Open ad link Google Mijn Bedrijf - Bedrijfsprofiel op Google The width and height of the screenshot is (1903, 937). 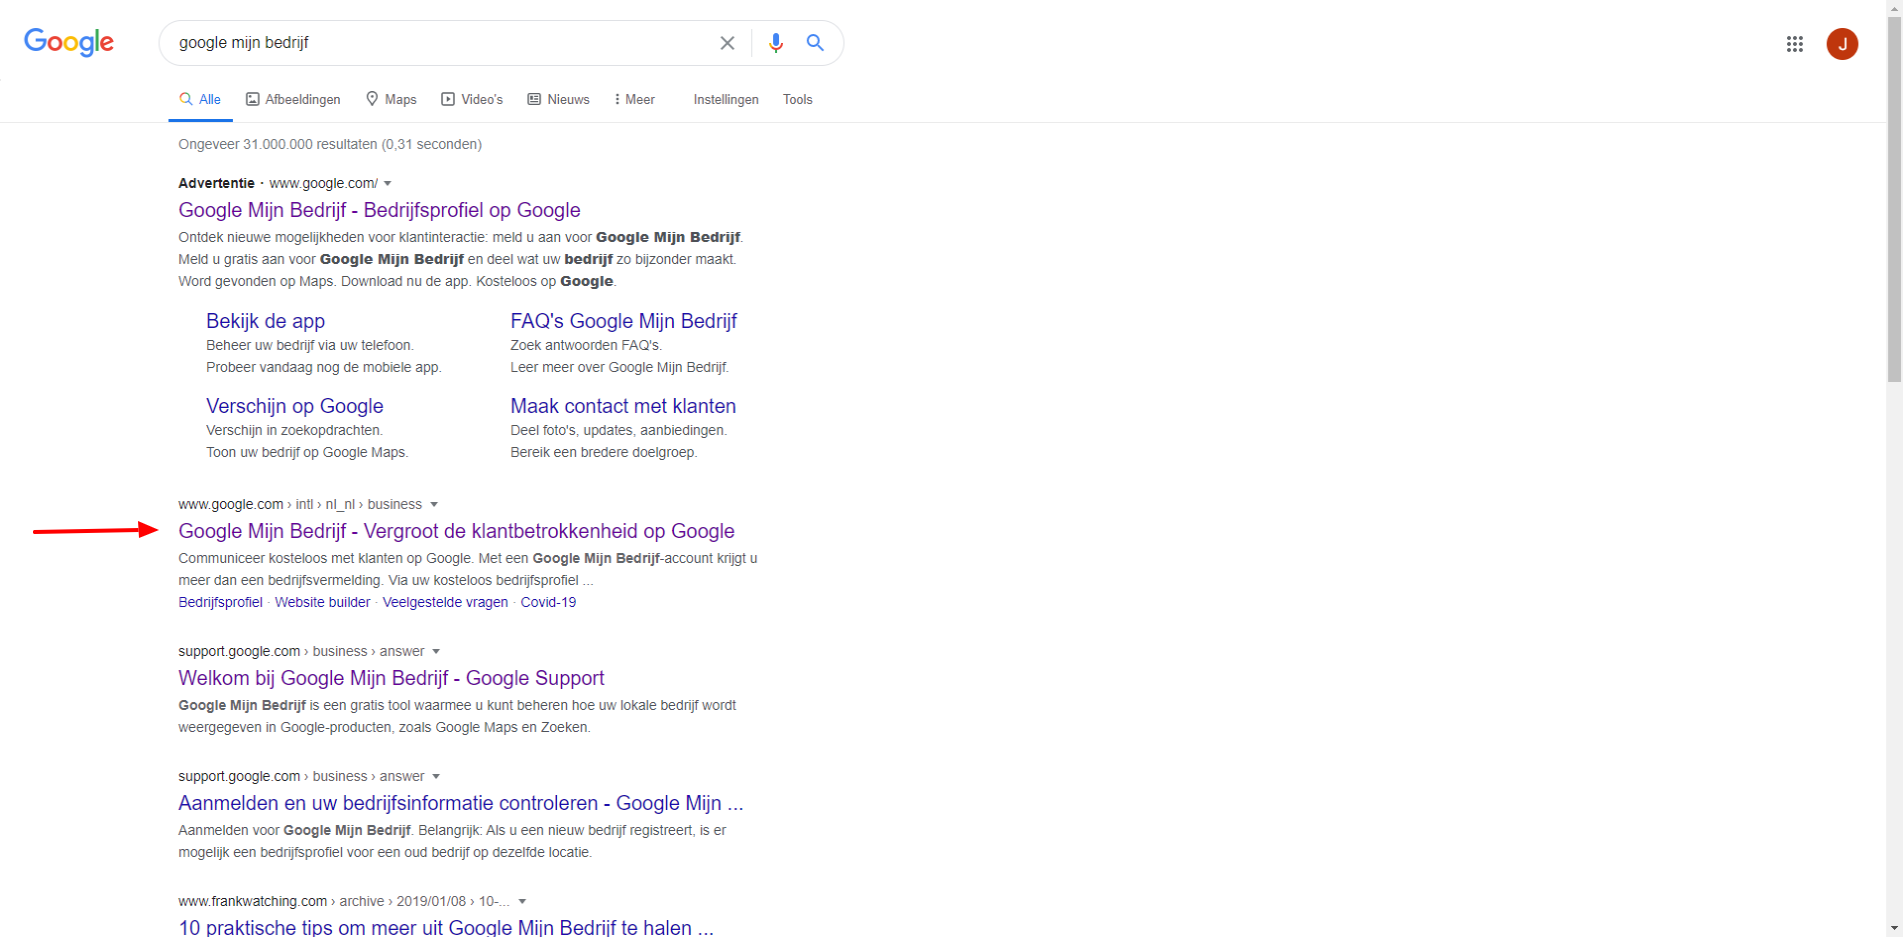point(379,210)
